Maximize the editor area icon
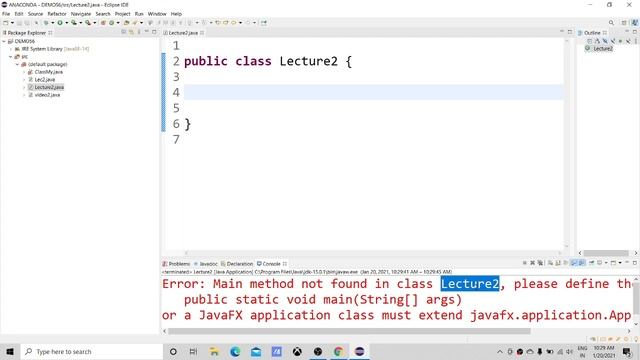 point(570,32)
